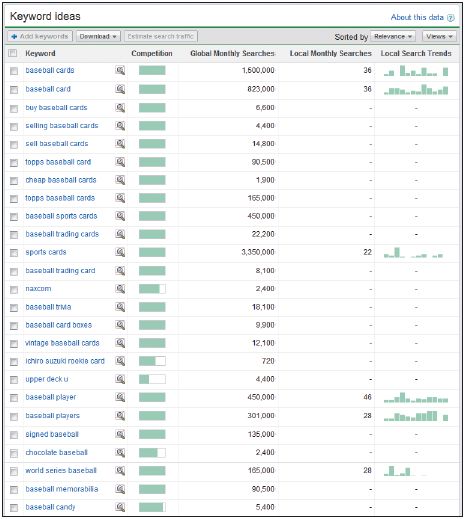
Task: Click the competition bar for ichiro suzuki rookie card
Action: click(152, 361)
